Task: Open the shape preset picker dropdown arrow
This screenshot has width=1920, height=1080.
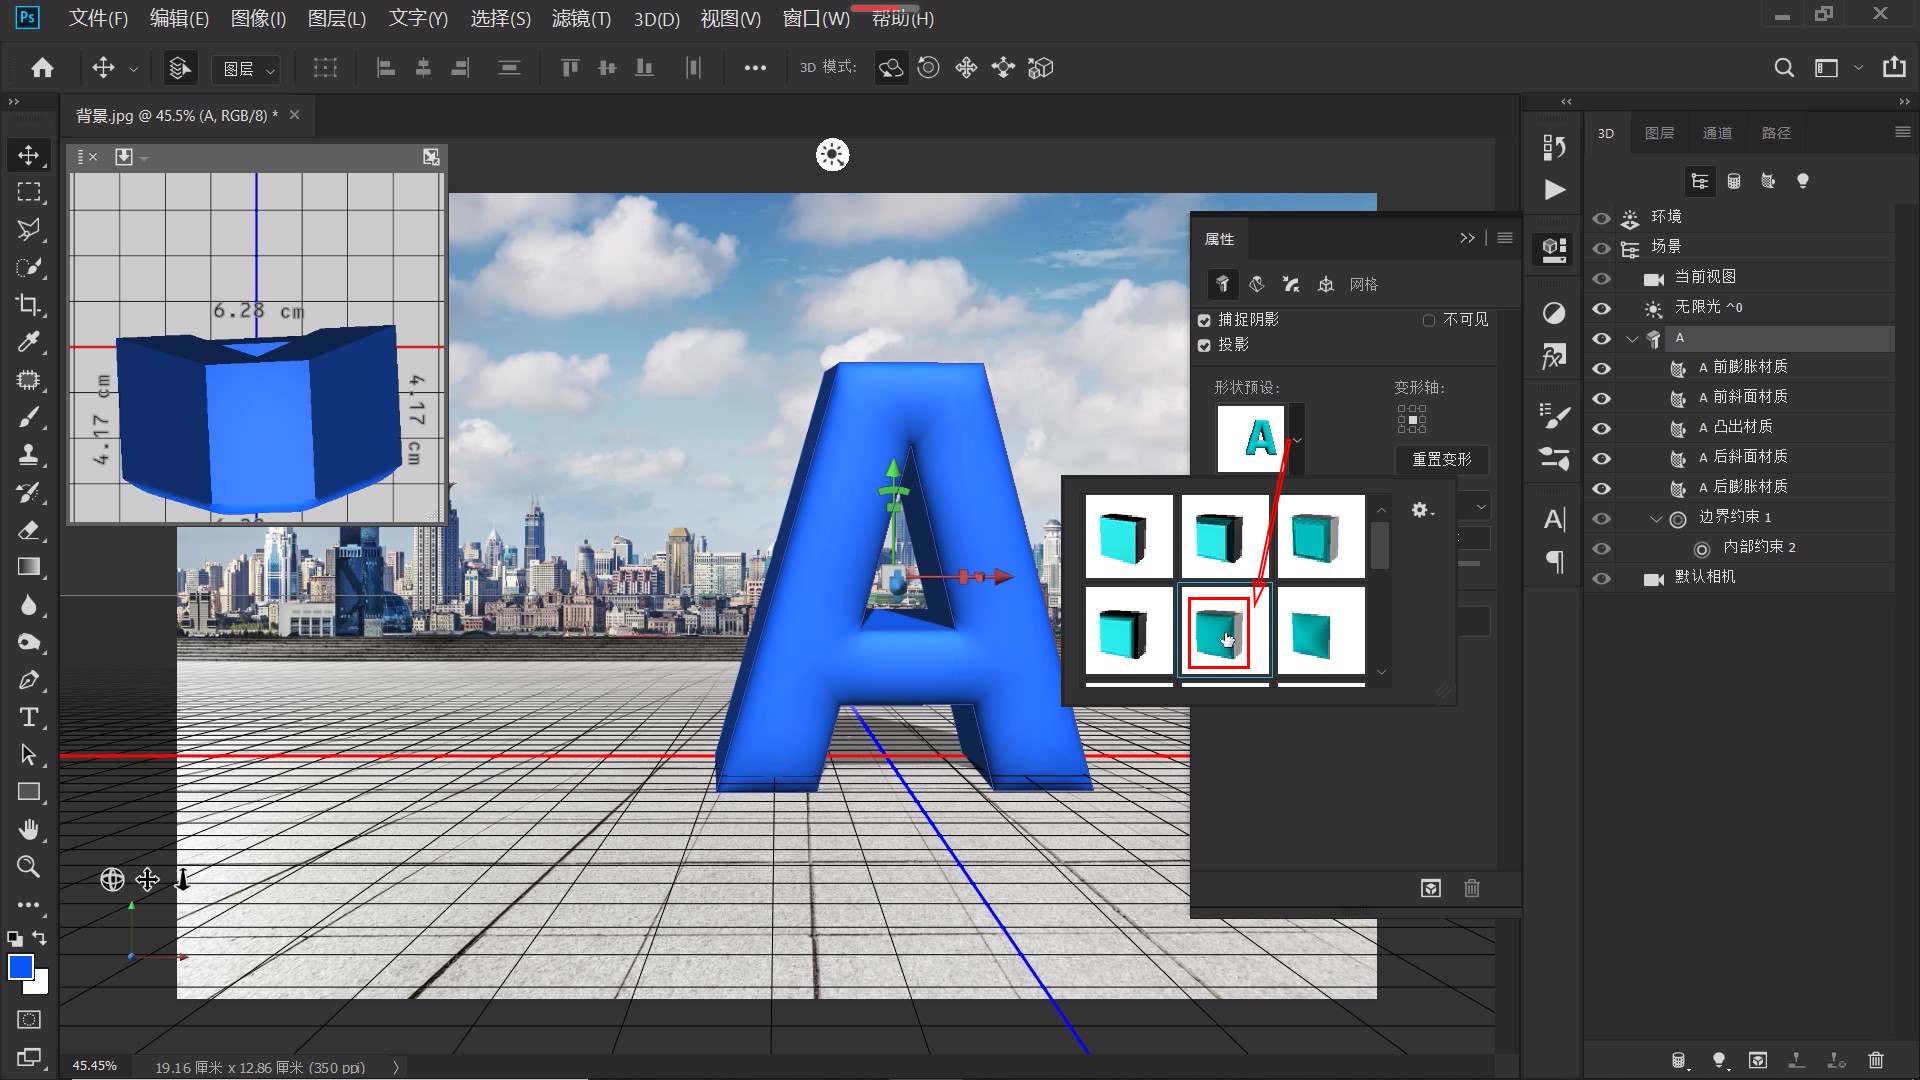Action: click(x=1297, y=439)
